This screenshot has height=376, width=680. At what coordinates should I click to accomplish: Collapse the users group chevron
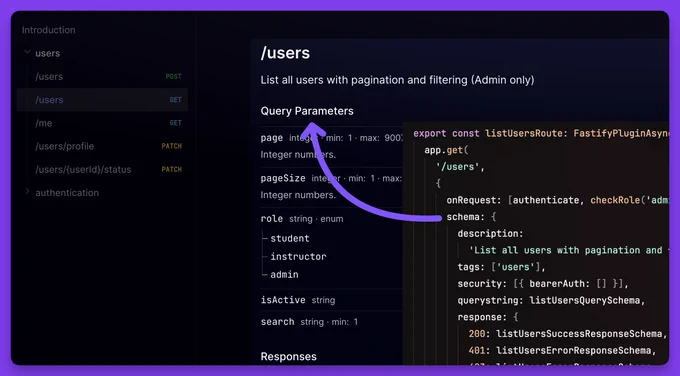tap(27, 52)
